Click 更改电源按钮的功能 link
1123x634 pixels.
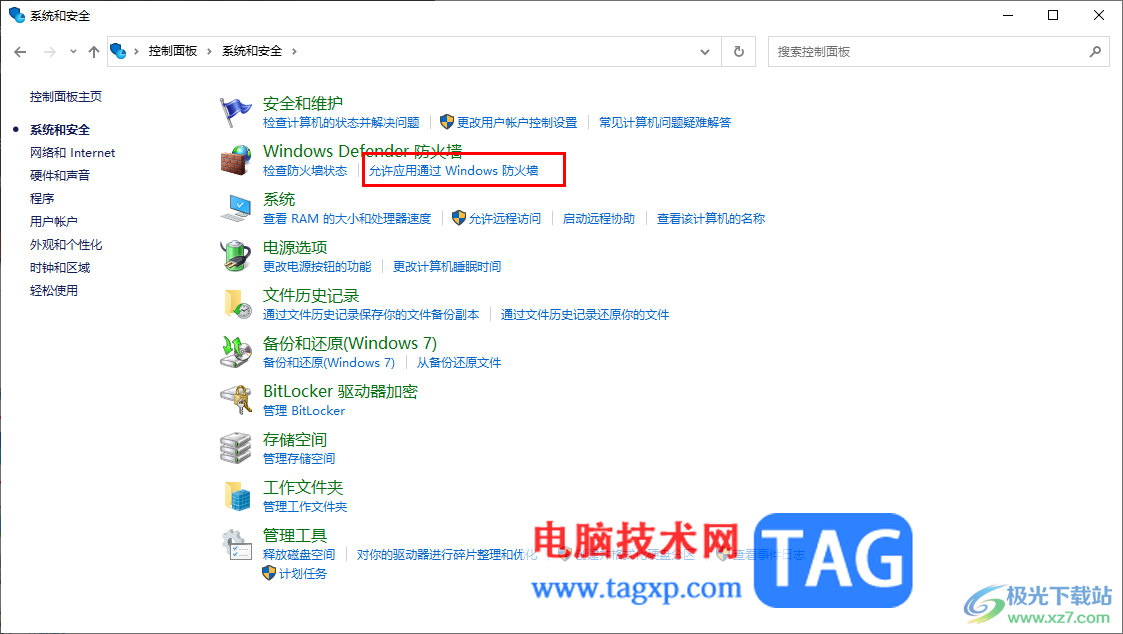tap(317, 266)
